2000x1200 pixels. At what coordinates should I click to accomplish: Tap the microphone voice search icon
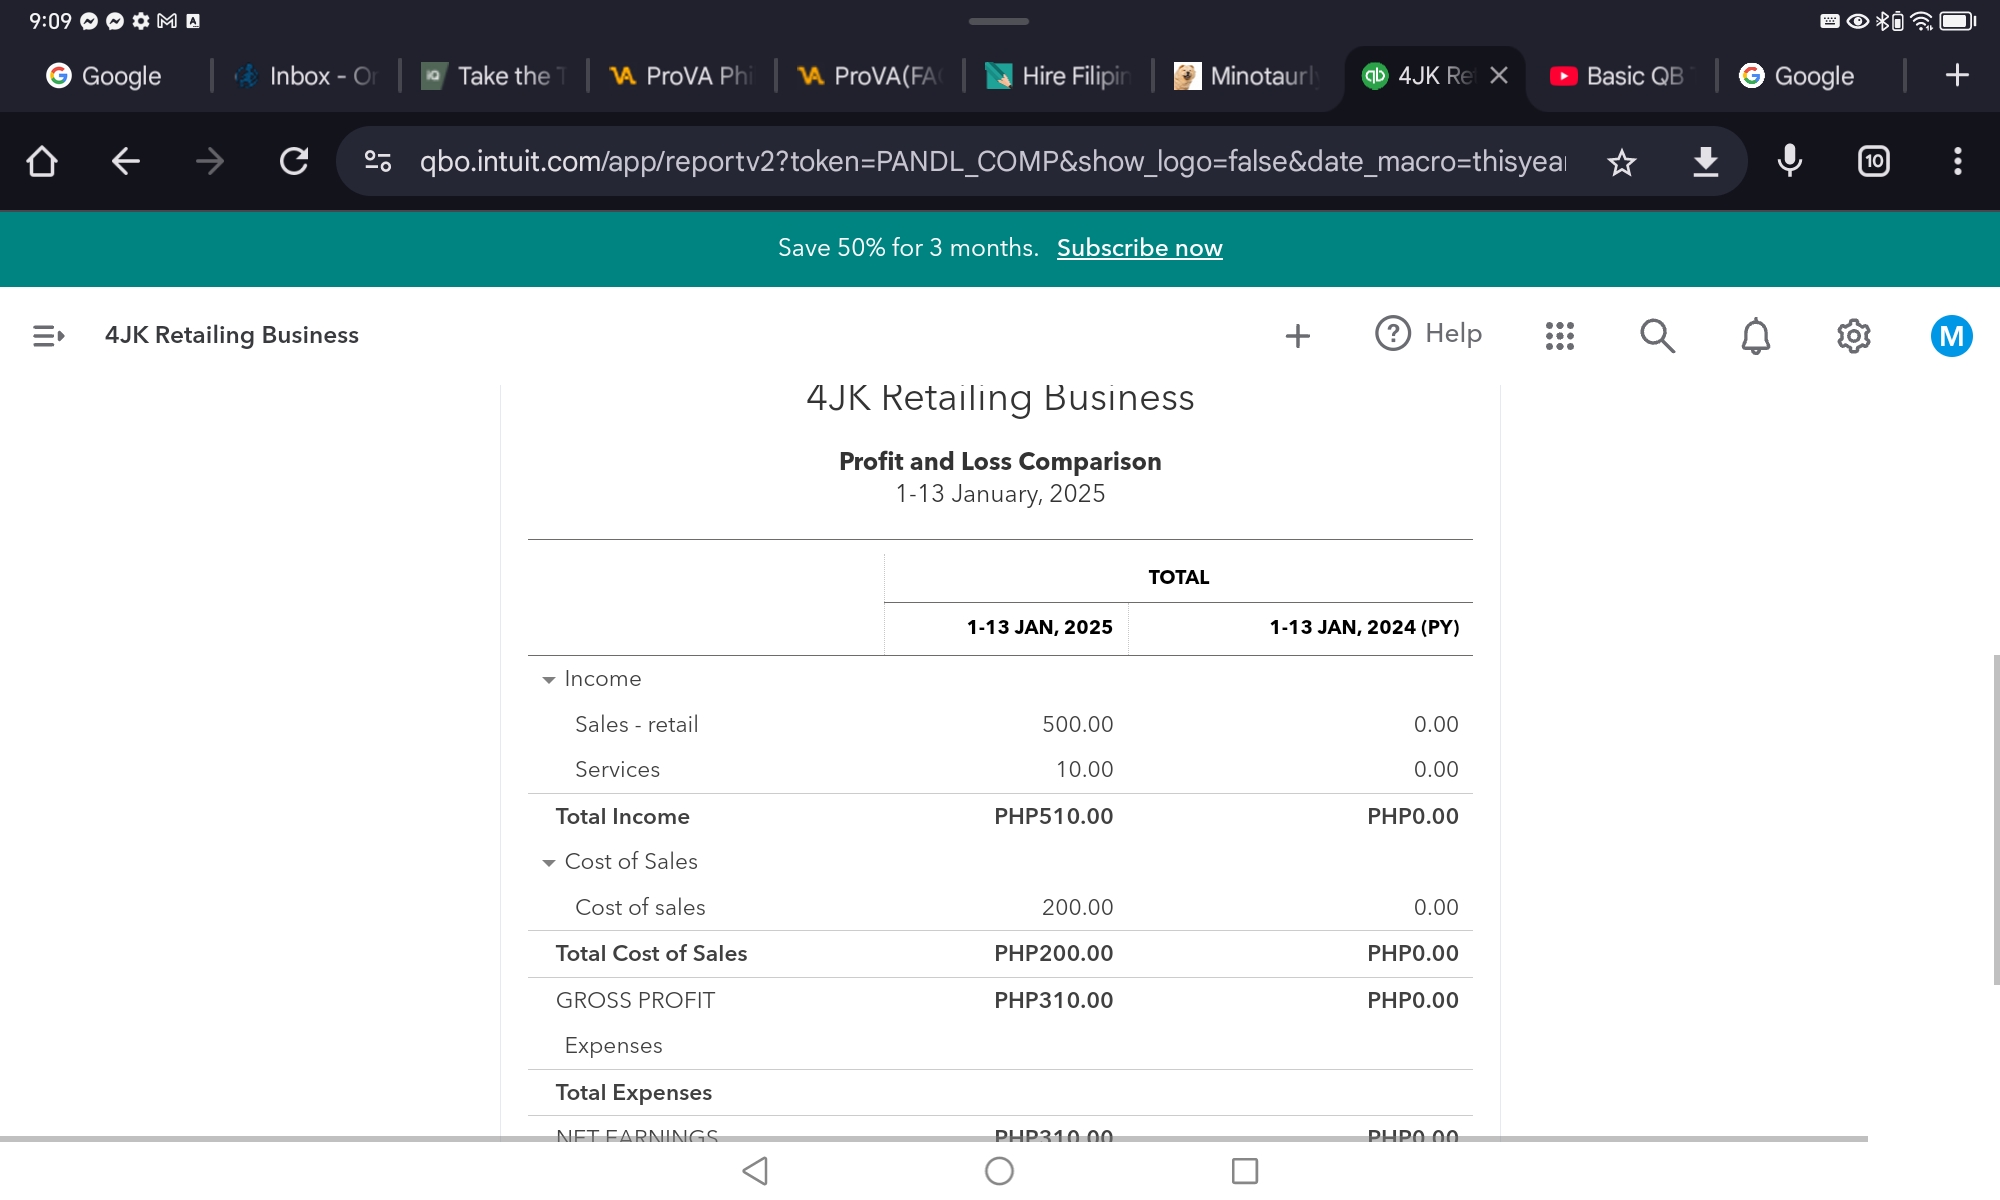[1789, 162]
